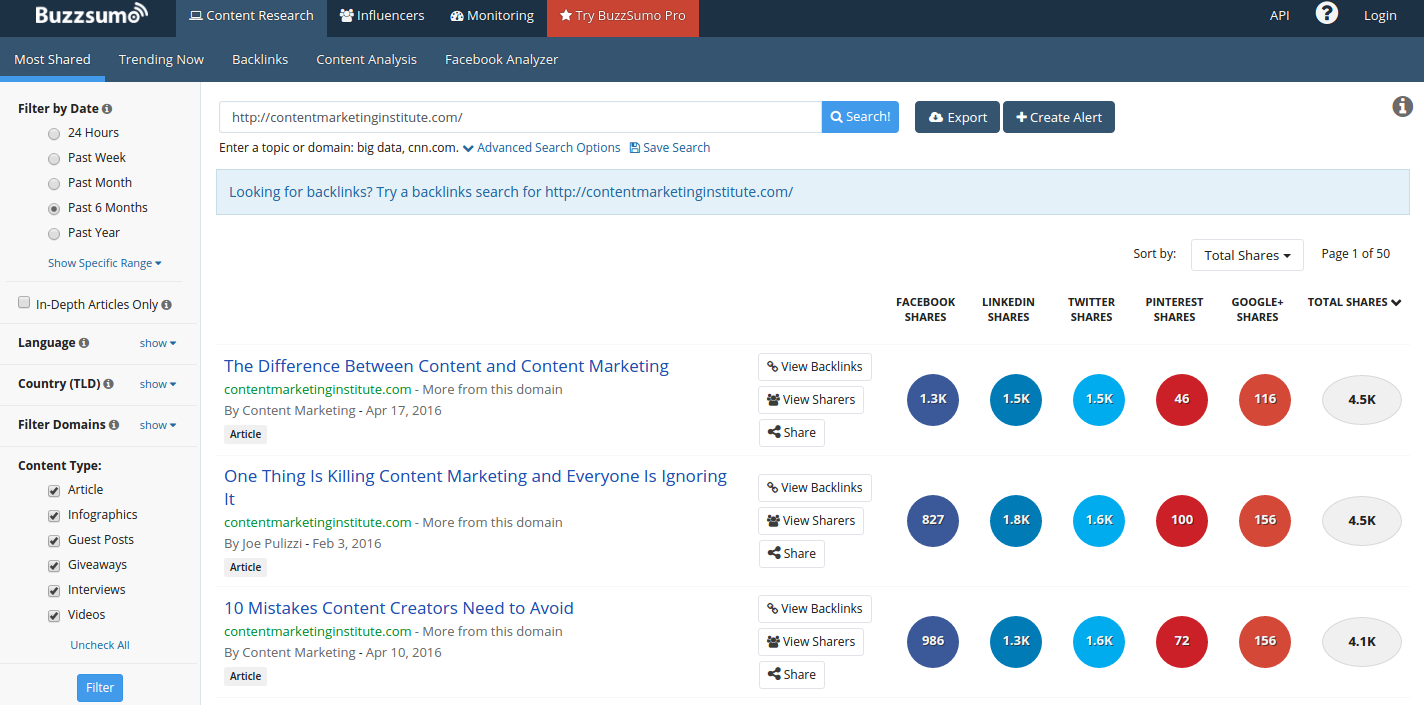Image resolution: width=1424 pixels, height=705 pixels.
Task: Click the search URL input field
Action: [520, 117]
